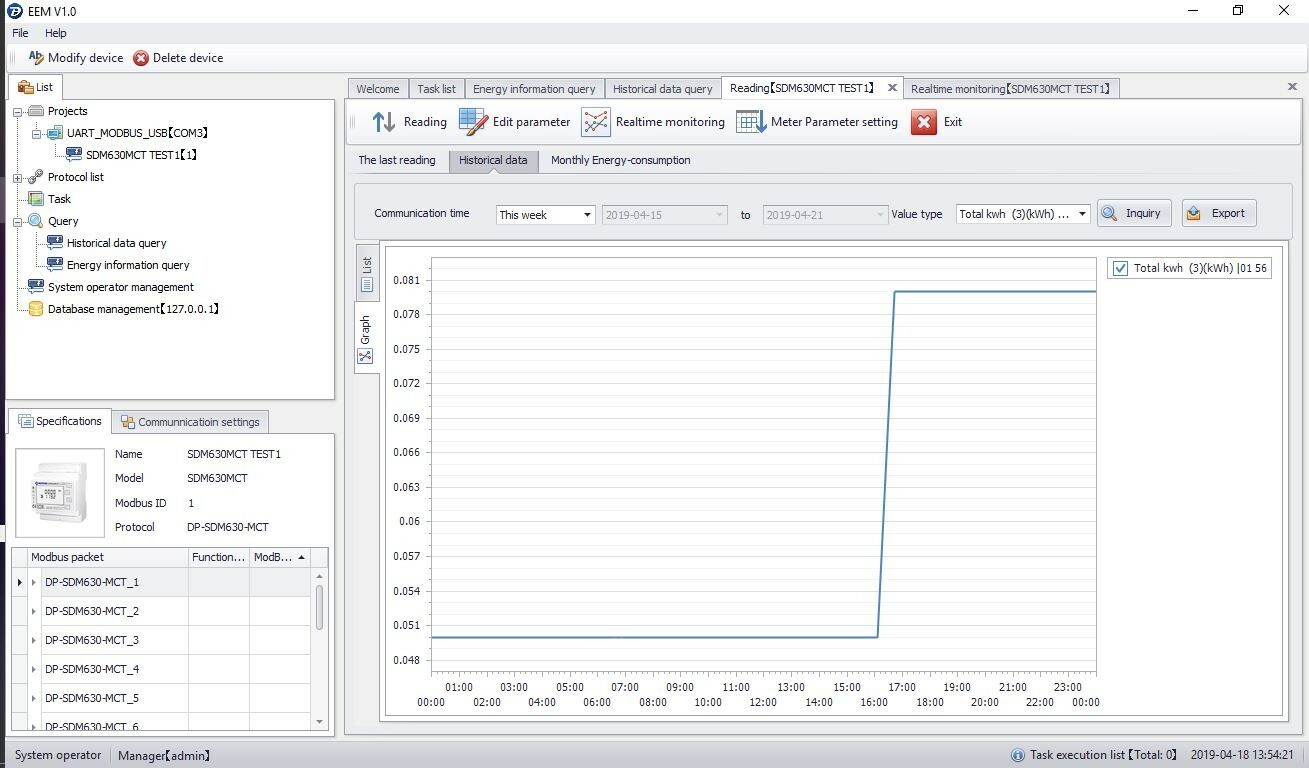Image resolution: width=1309 pixels, height=768 pixels.
Task: Switch to vertical List view tab
Action: click(367, 272)
